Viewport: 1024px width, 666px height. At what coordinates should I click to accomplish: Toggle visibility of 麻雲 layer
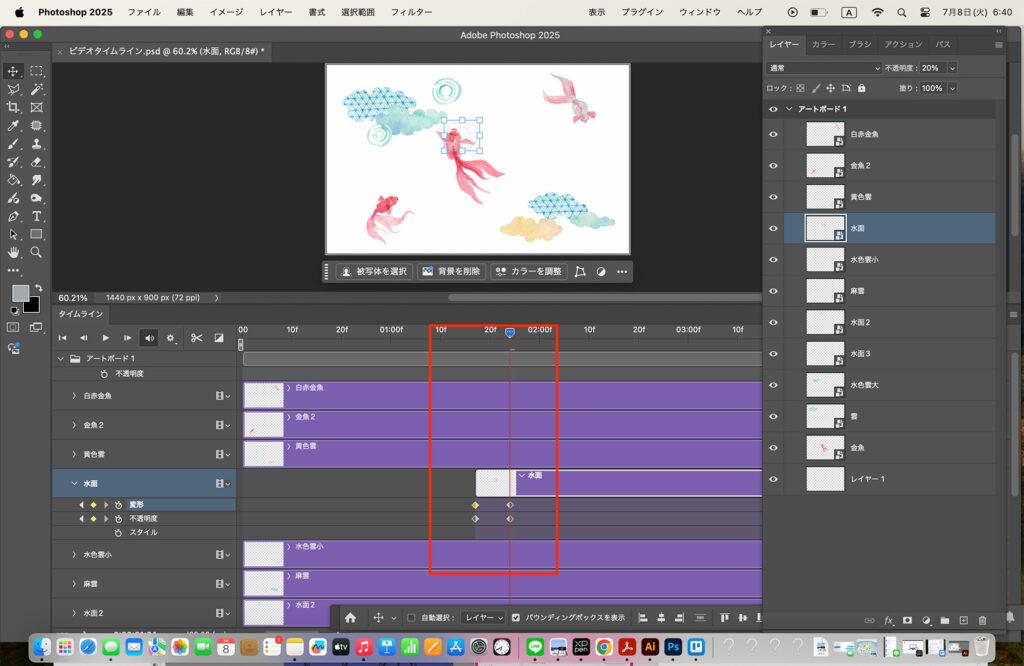click(773, 291)
